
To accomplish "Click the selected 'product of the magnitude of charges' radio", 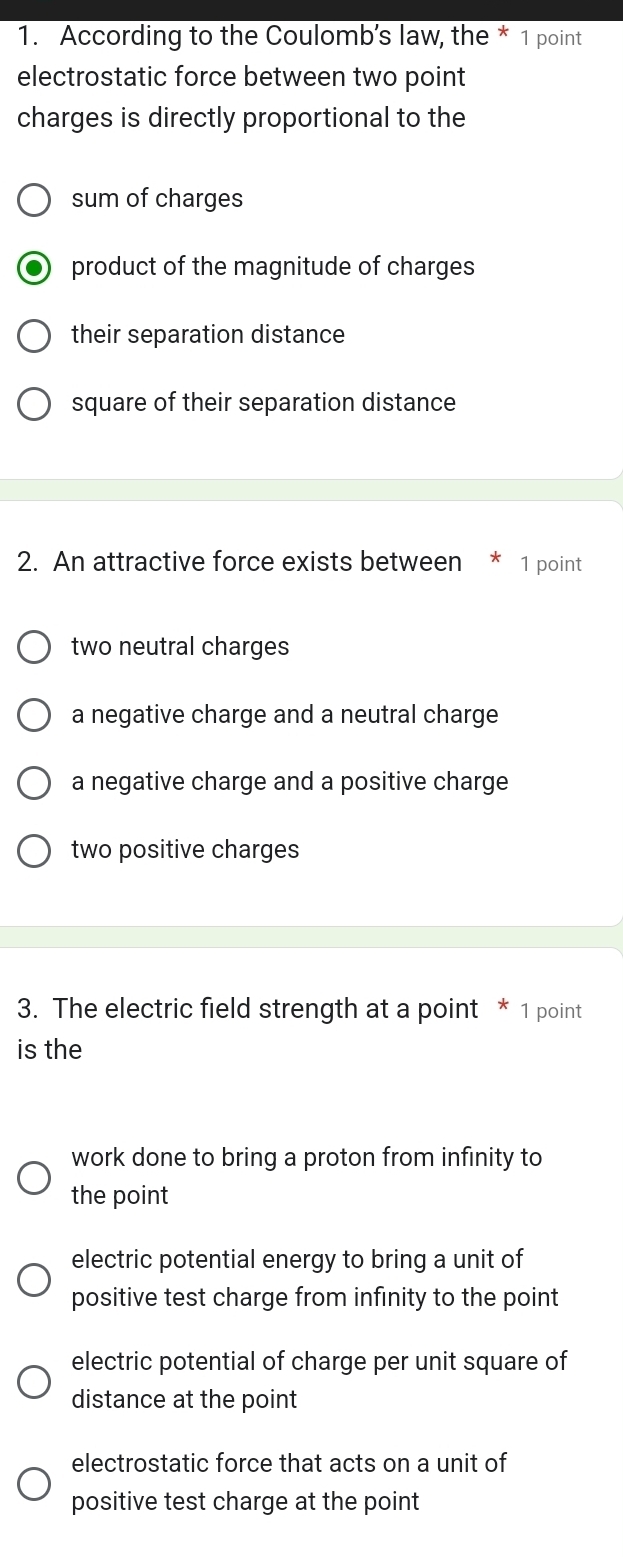I will pyautogui.click(x=34, y=268).
